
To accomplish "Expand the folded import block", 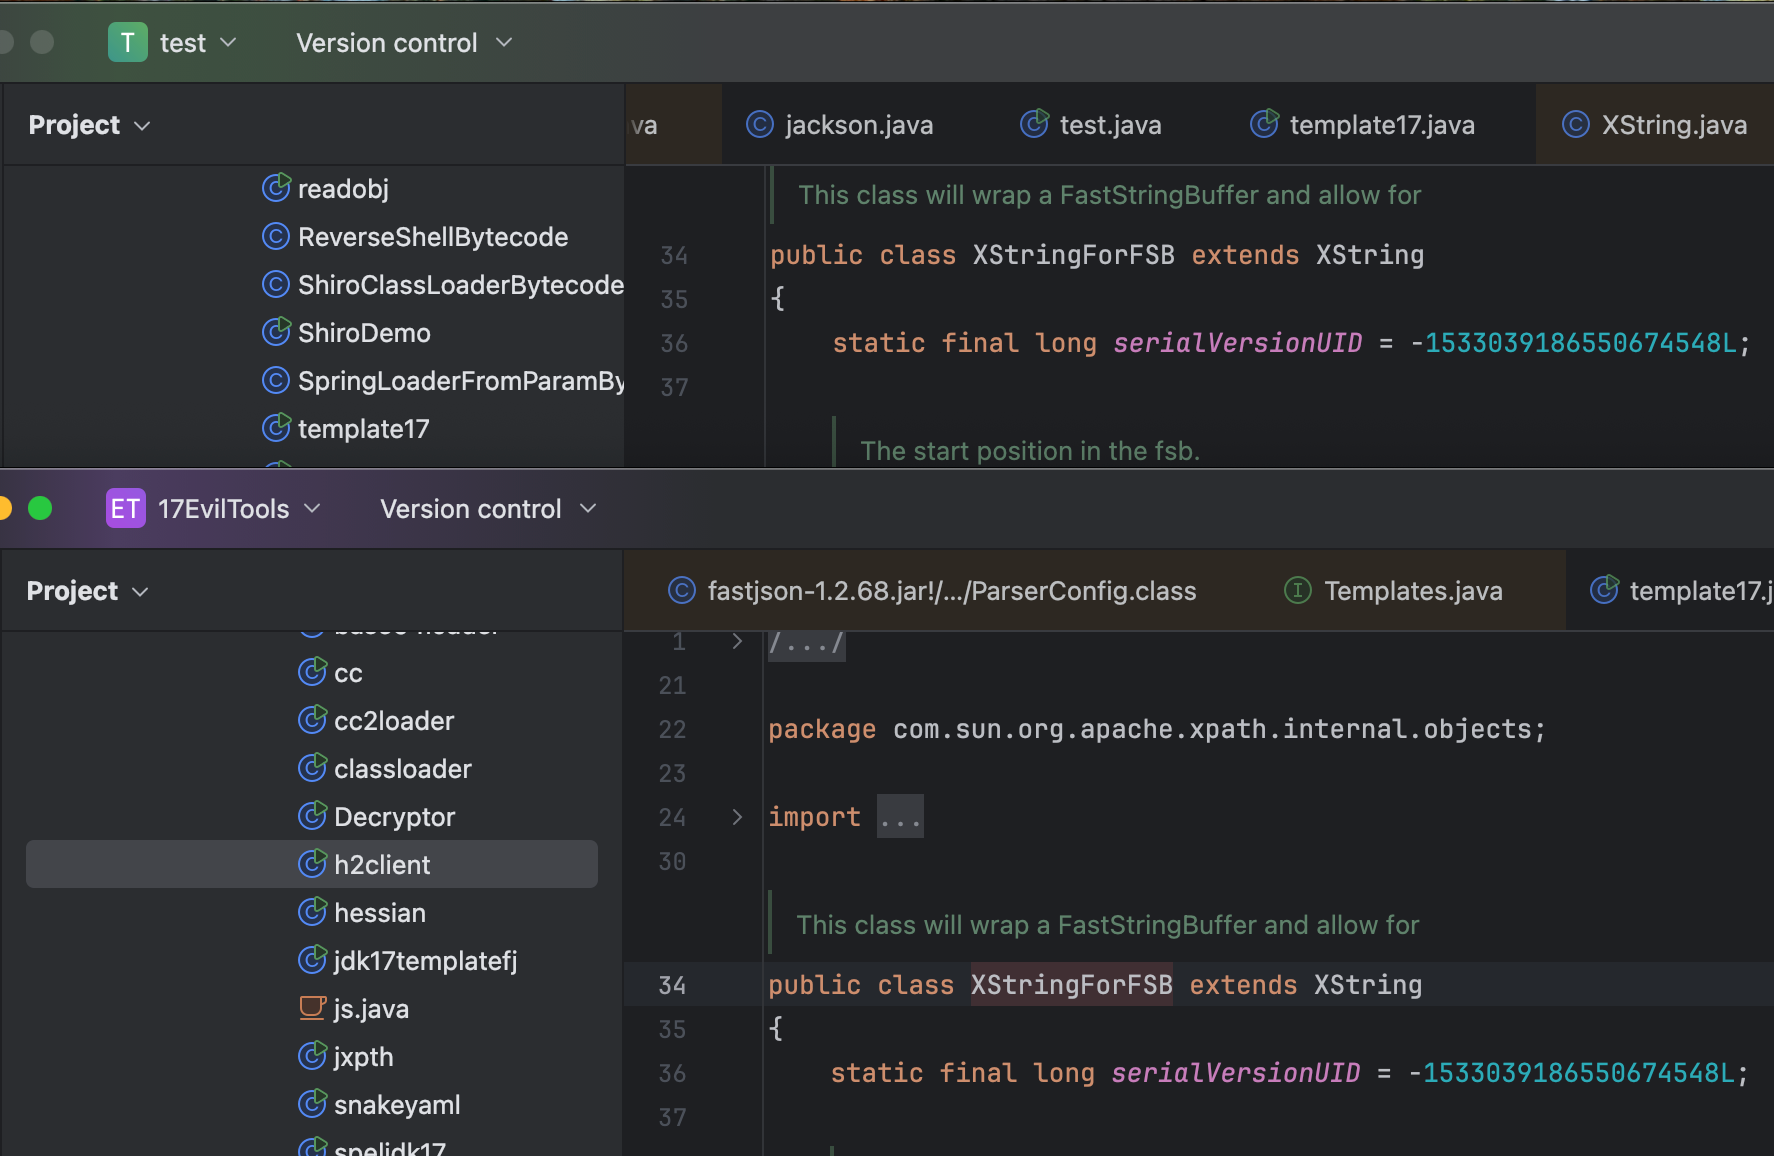I will (737, 817).
